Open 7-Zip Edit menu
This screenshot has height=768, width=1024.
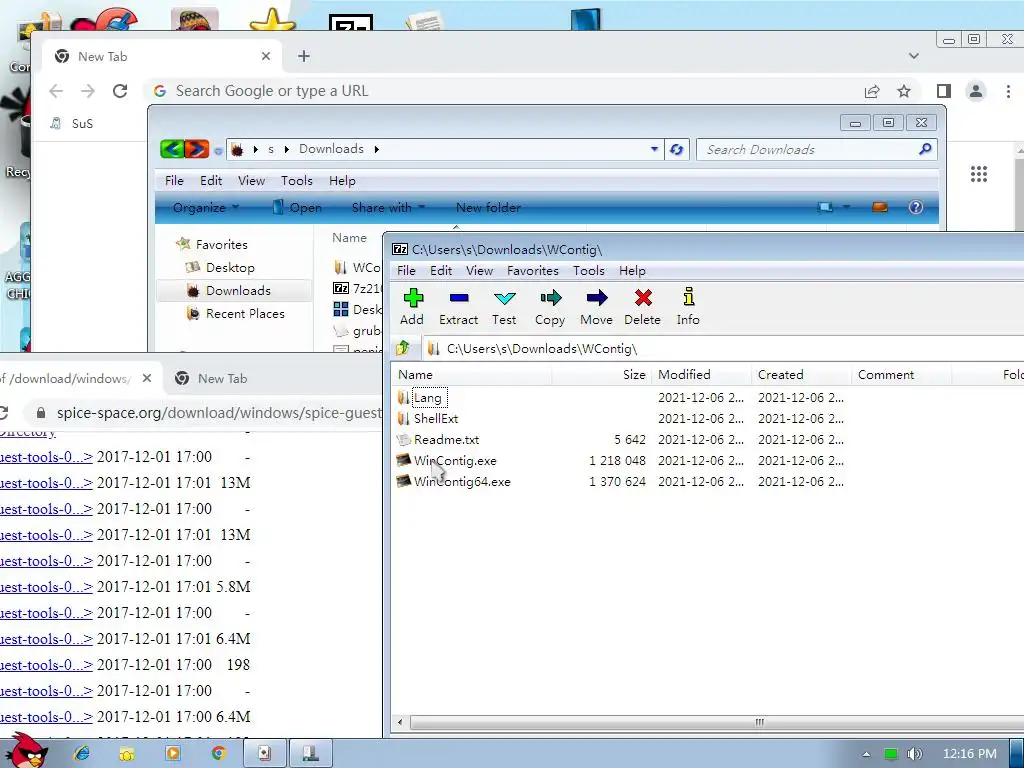click(x=441, y=270)
